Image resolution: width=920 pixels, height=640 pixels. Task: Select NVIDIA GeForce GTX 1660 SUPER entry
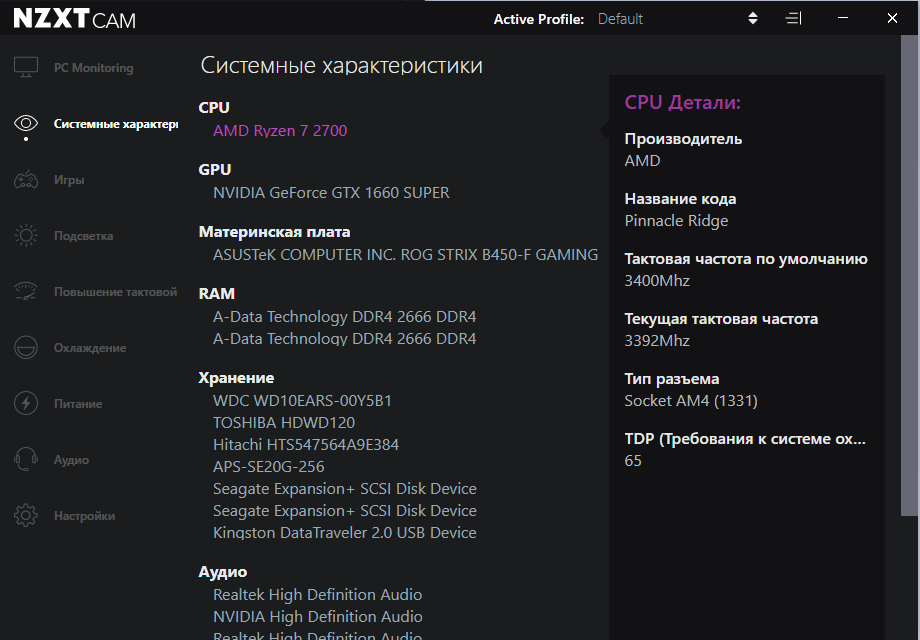(331, 192)
